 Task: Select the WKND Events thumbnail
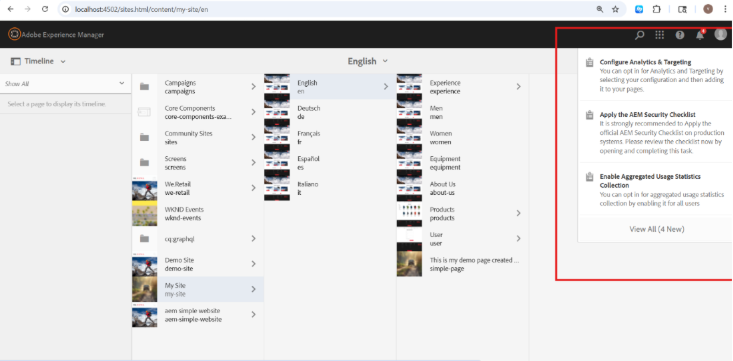point(144,213)
